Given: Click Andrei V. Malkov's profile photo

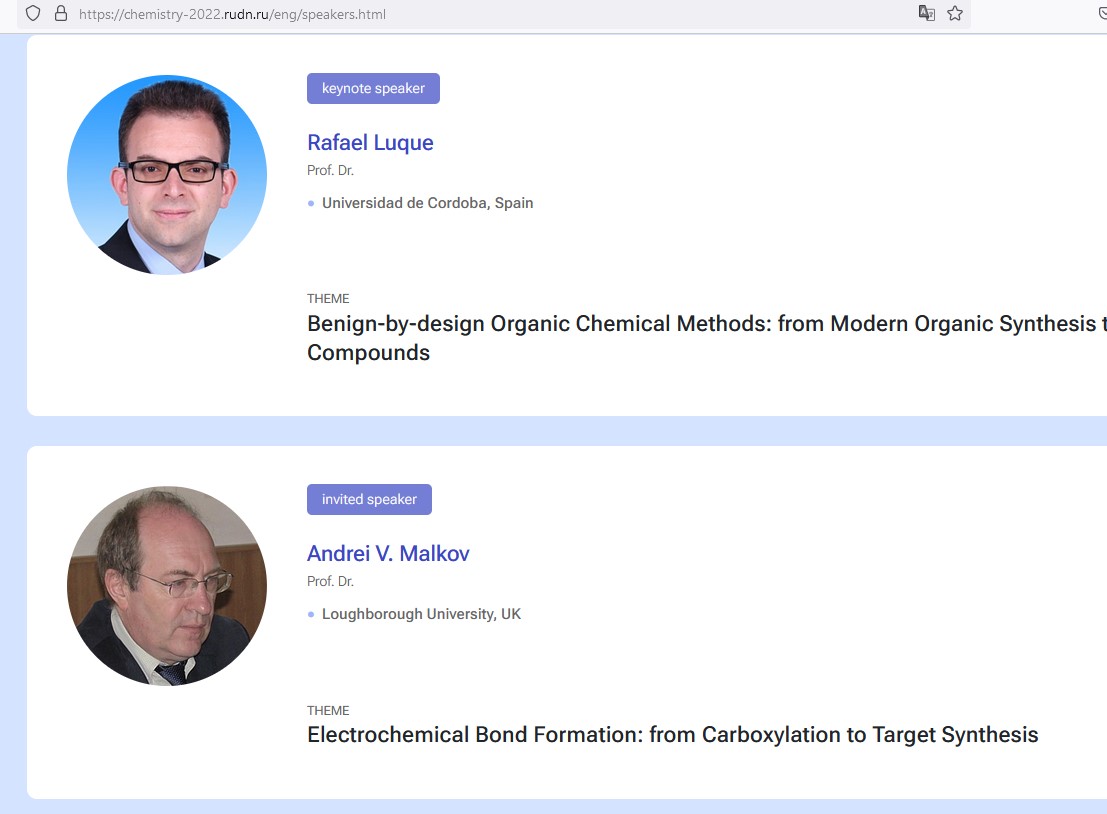Looking at the screenshot, I should [x=167, y=586].
